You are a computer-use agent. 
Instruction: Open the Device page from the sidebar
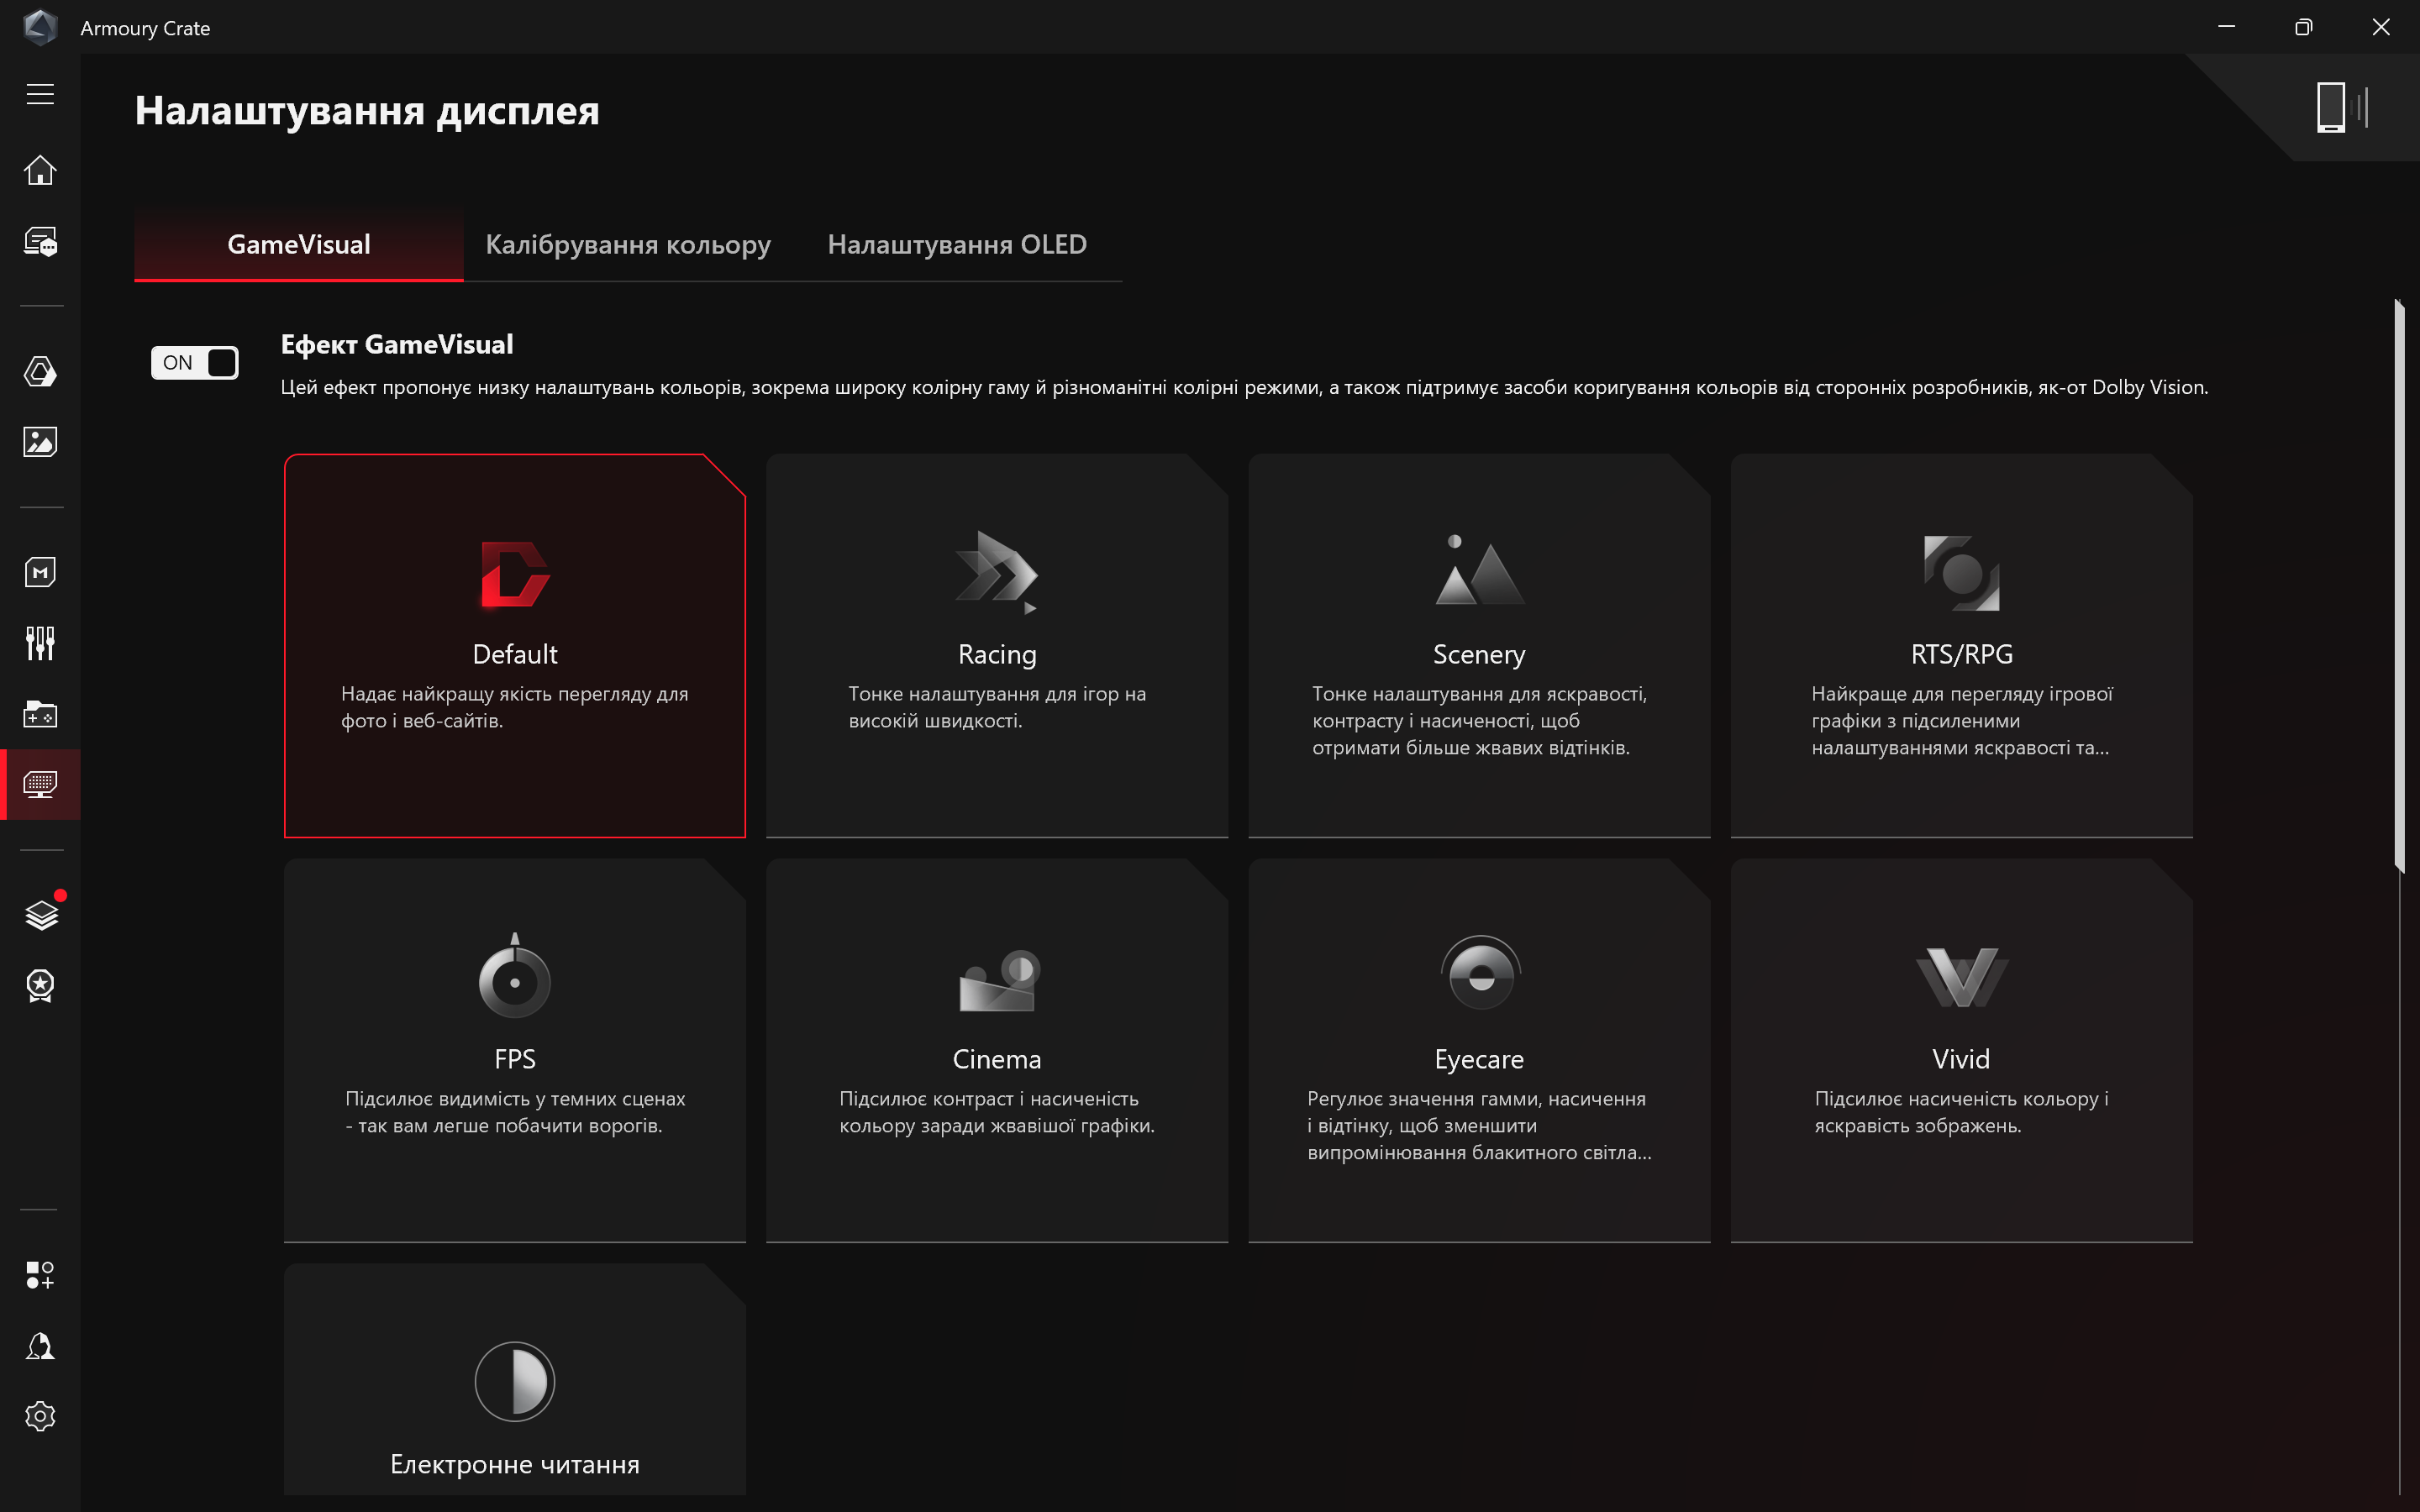point(40,242)
